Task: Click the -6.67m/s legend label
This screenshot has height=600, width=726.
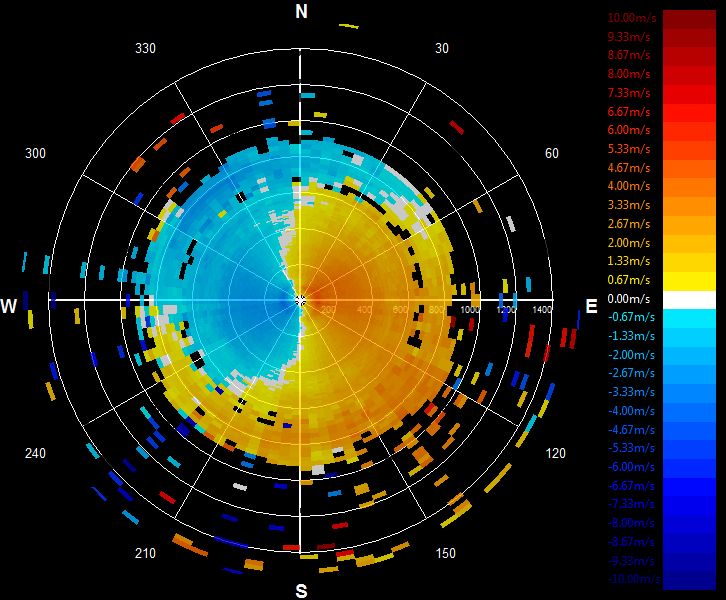Action: click(631, 486)
